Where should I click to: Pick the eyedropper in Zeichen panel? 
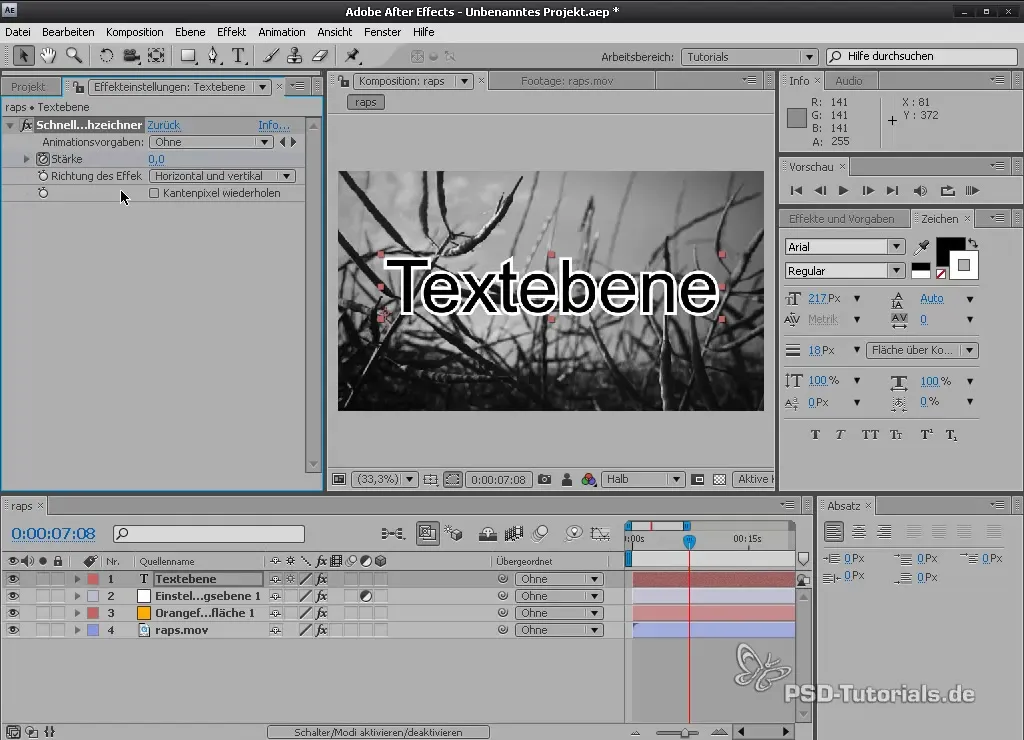[922, 247]
